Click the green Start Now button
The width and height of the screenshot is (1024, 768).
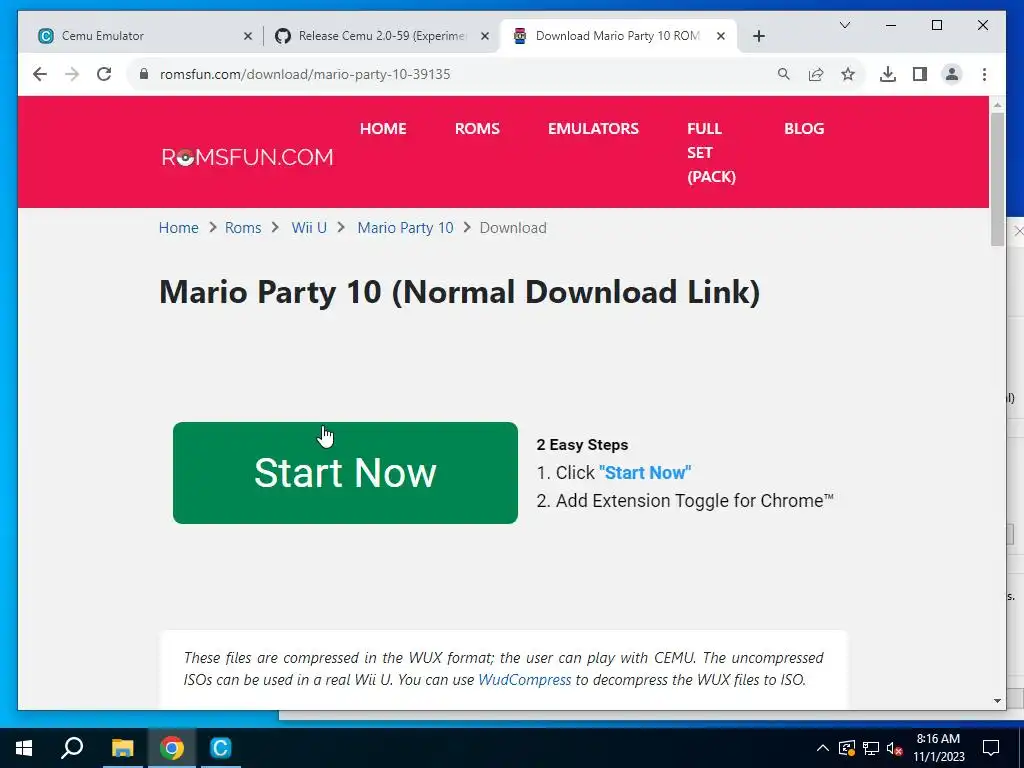click(x=345, y=473)
